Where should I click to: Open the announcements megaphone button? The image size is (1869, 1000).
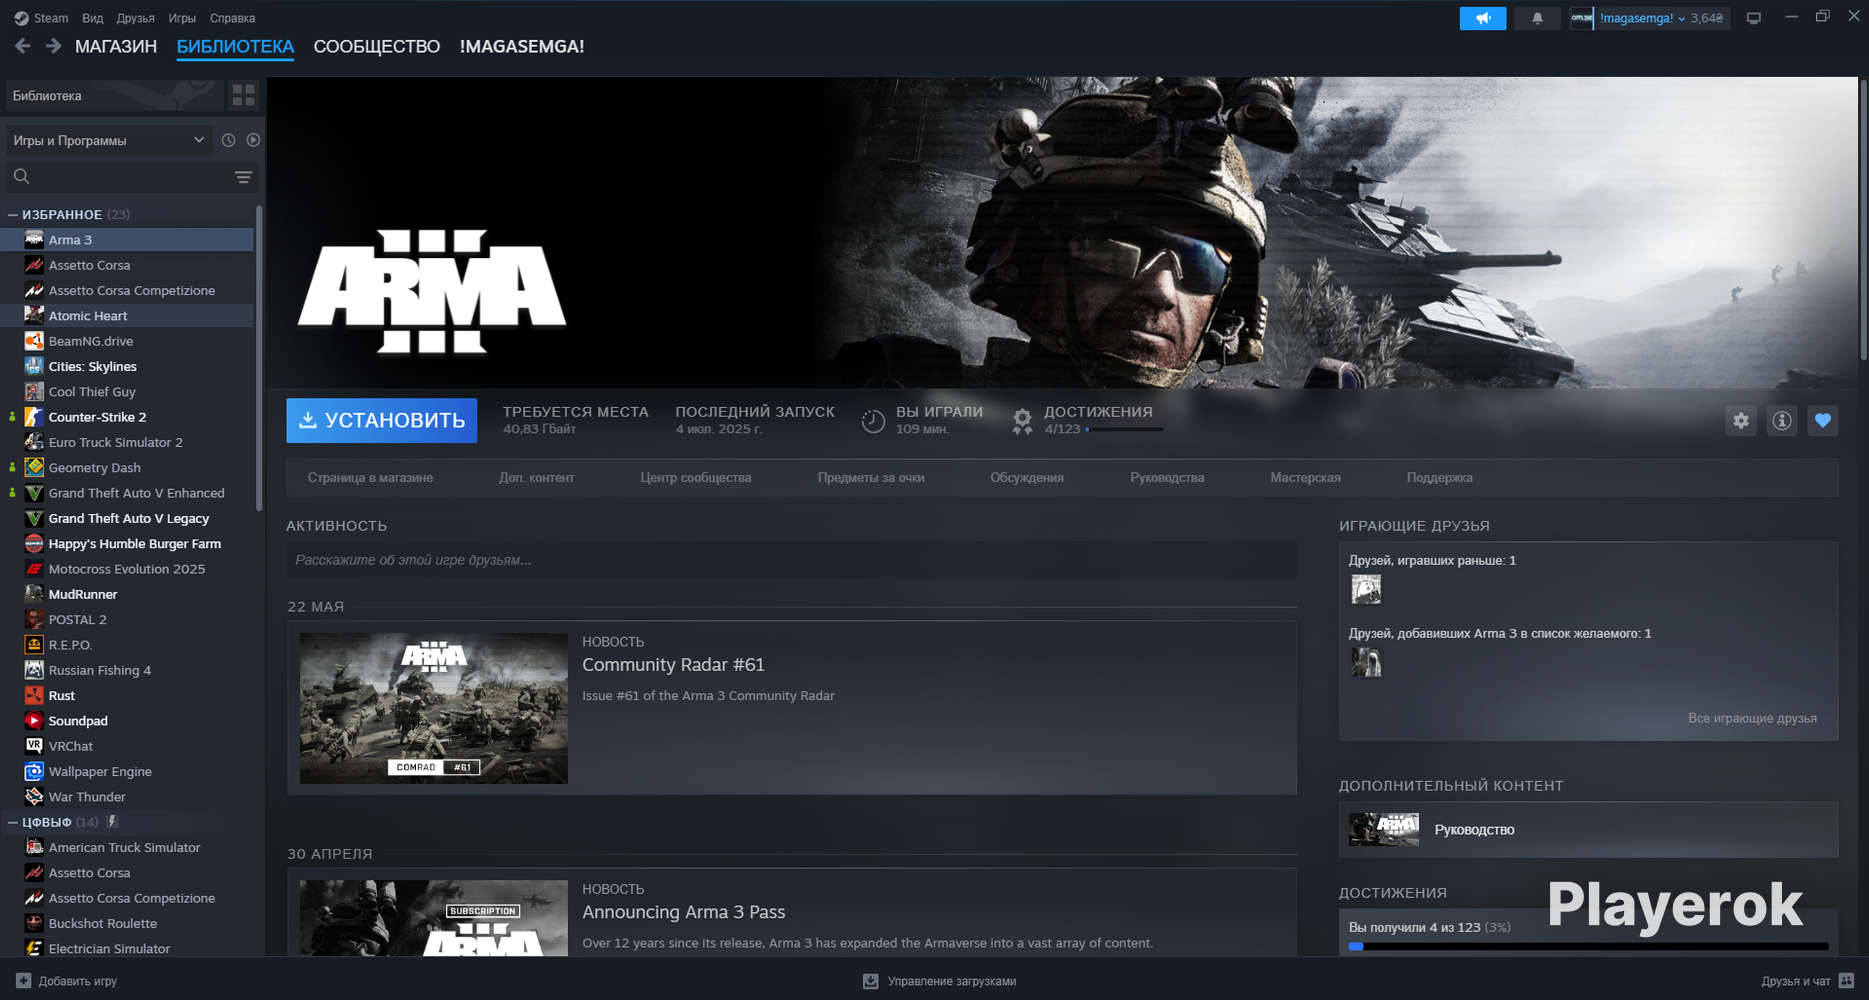click(1483, 18)
